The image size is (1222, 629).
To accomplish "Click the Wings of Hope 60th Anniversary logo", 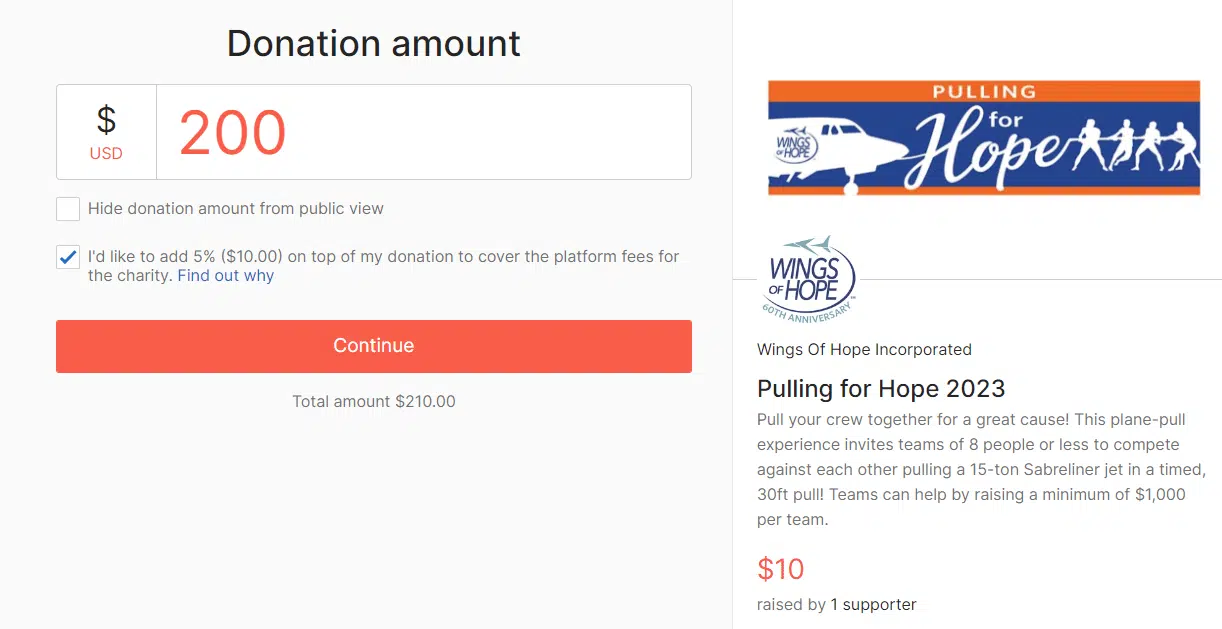I will (x=812, y=278).
